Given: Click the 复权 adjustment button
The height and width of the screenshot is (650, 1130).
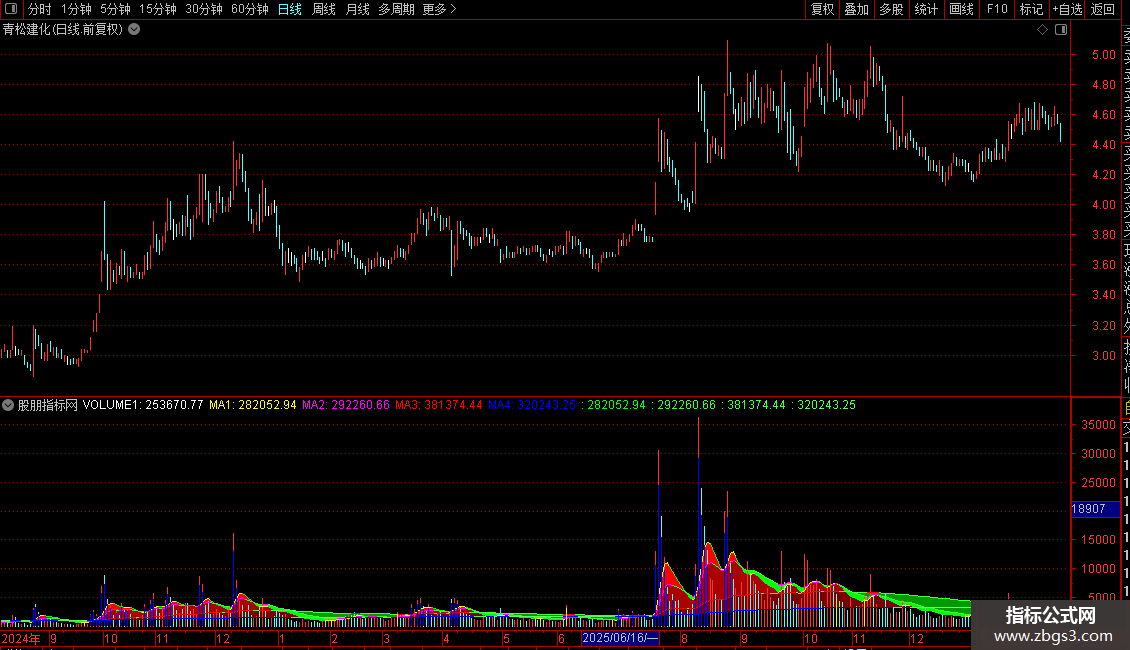Looking at the screenshot, I should point(822,9).
